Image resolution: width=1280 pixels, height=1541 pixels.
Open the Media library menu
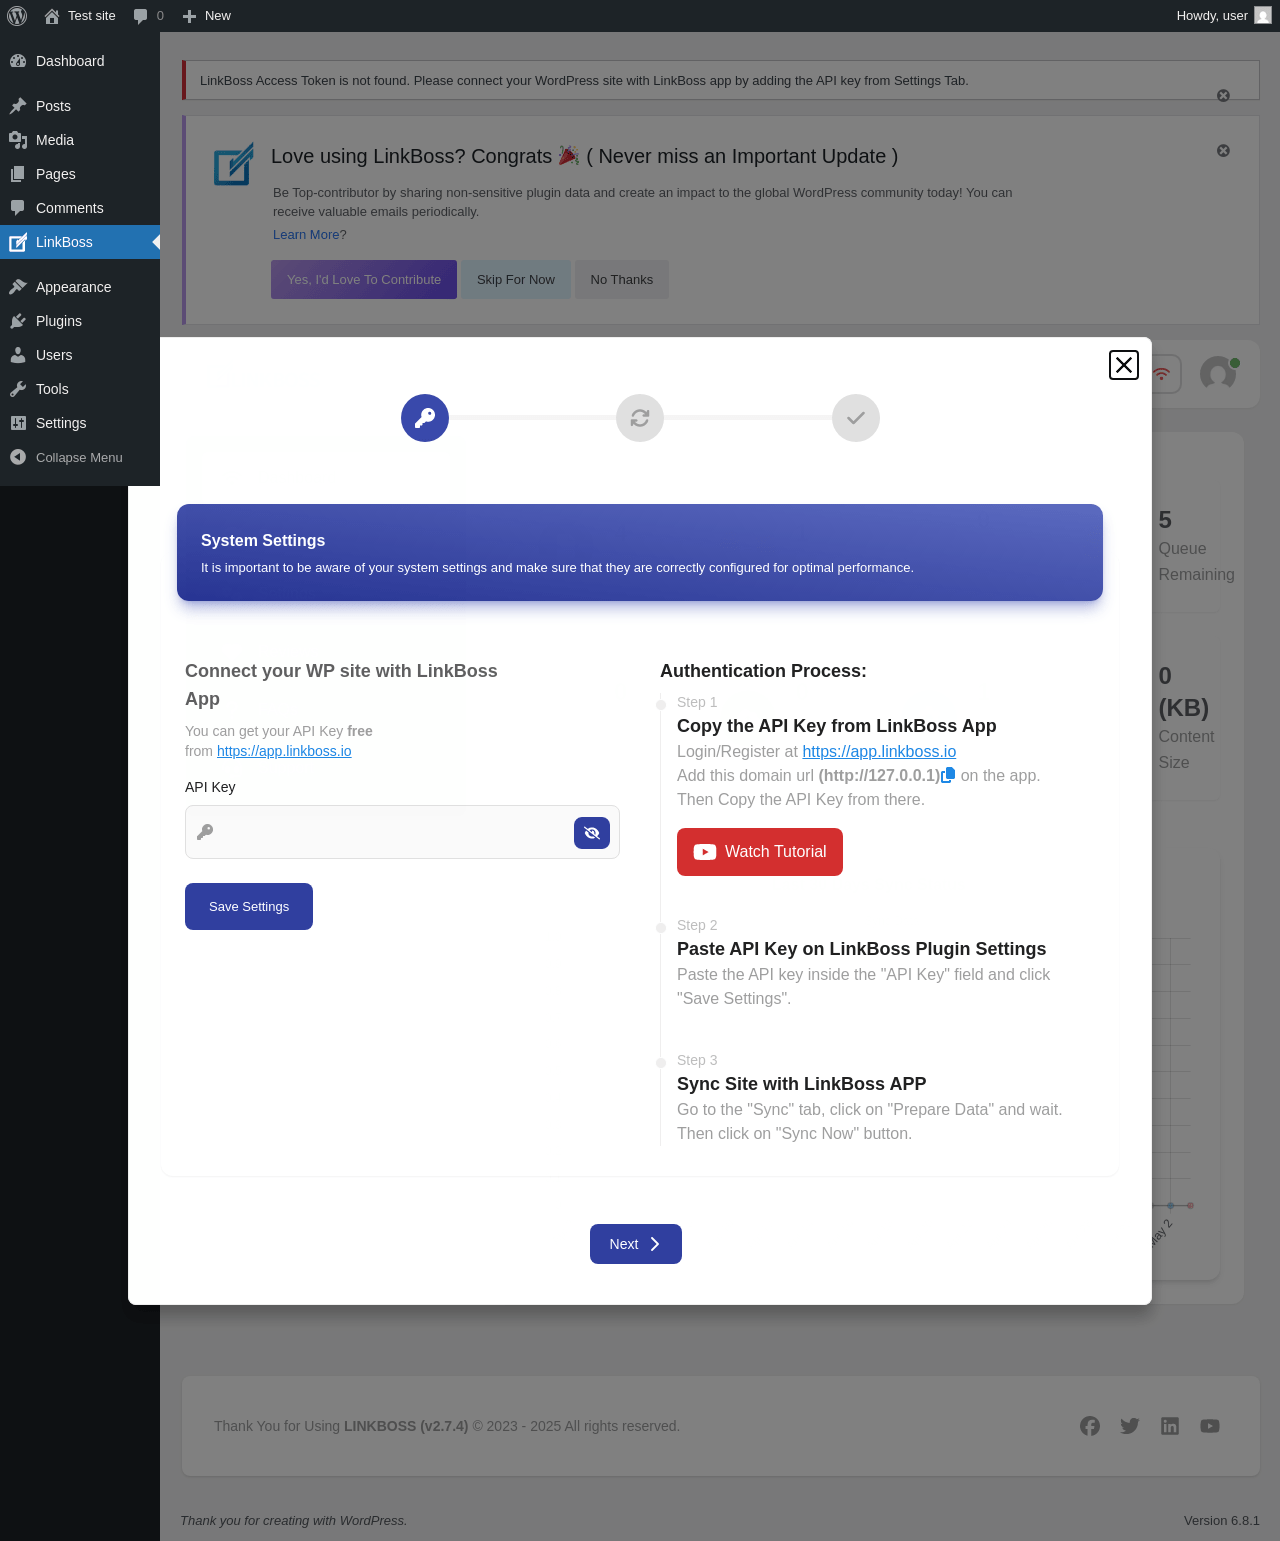coord(80,140)
